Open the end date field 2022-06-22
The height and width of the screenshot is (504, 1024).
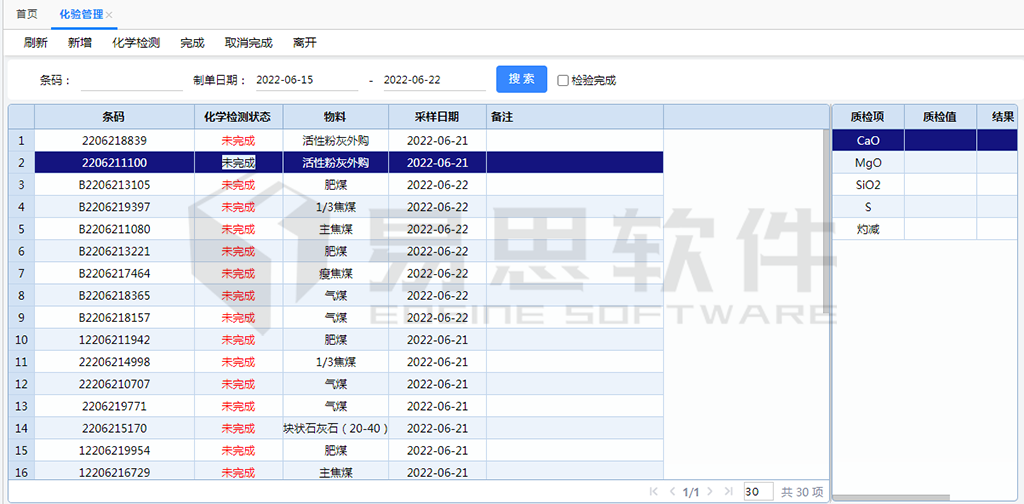(430, 80)
